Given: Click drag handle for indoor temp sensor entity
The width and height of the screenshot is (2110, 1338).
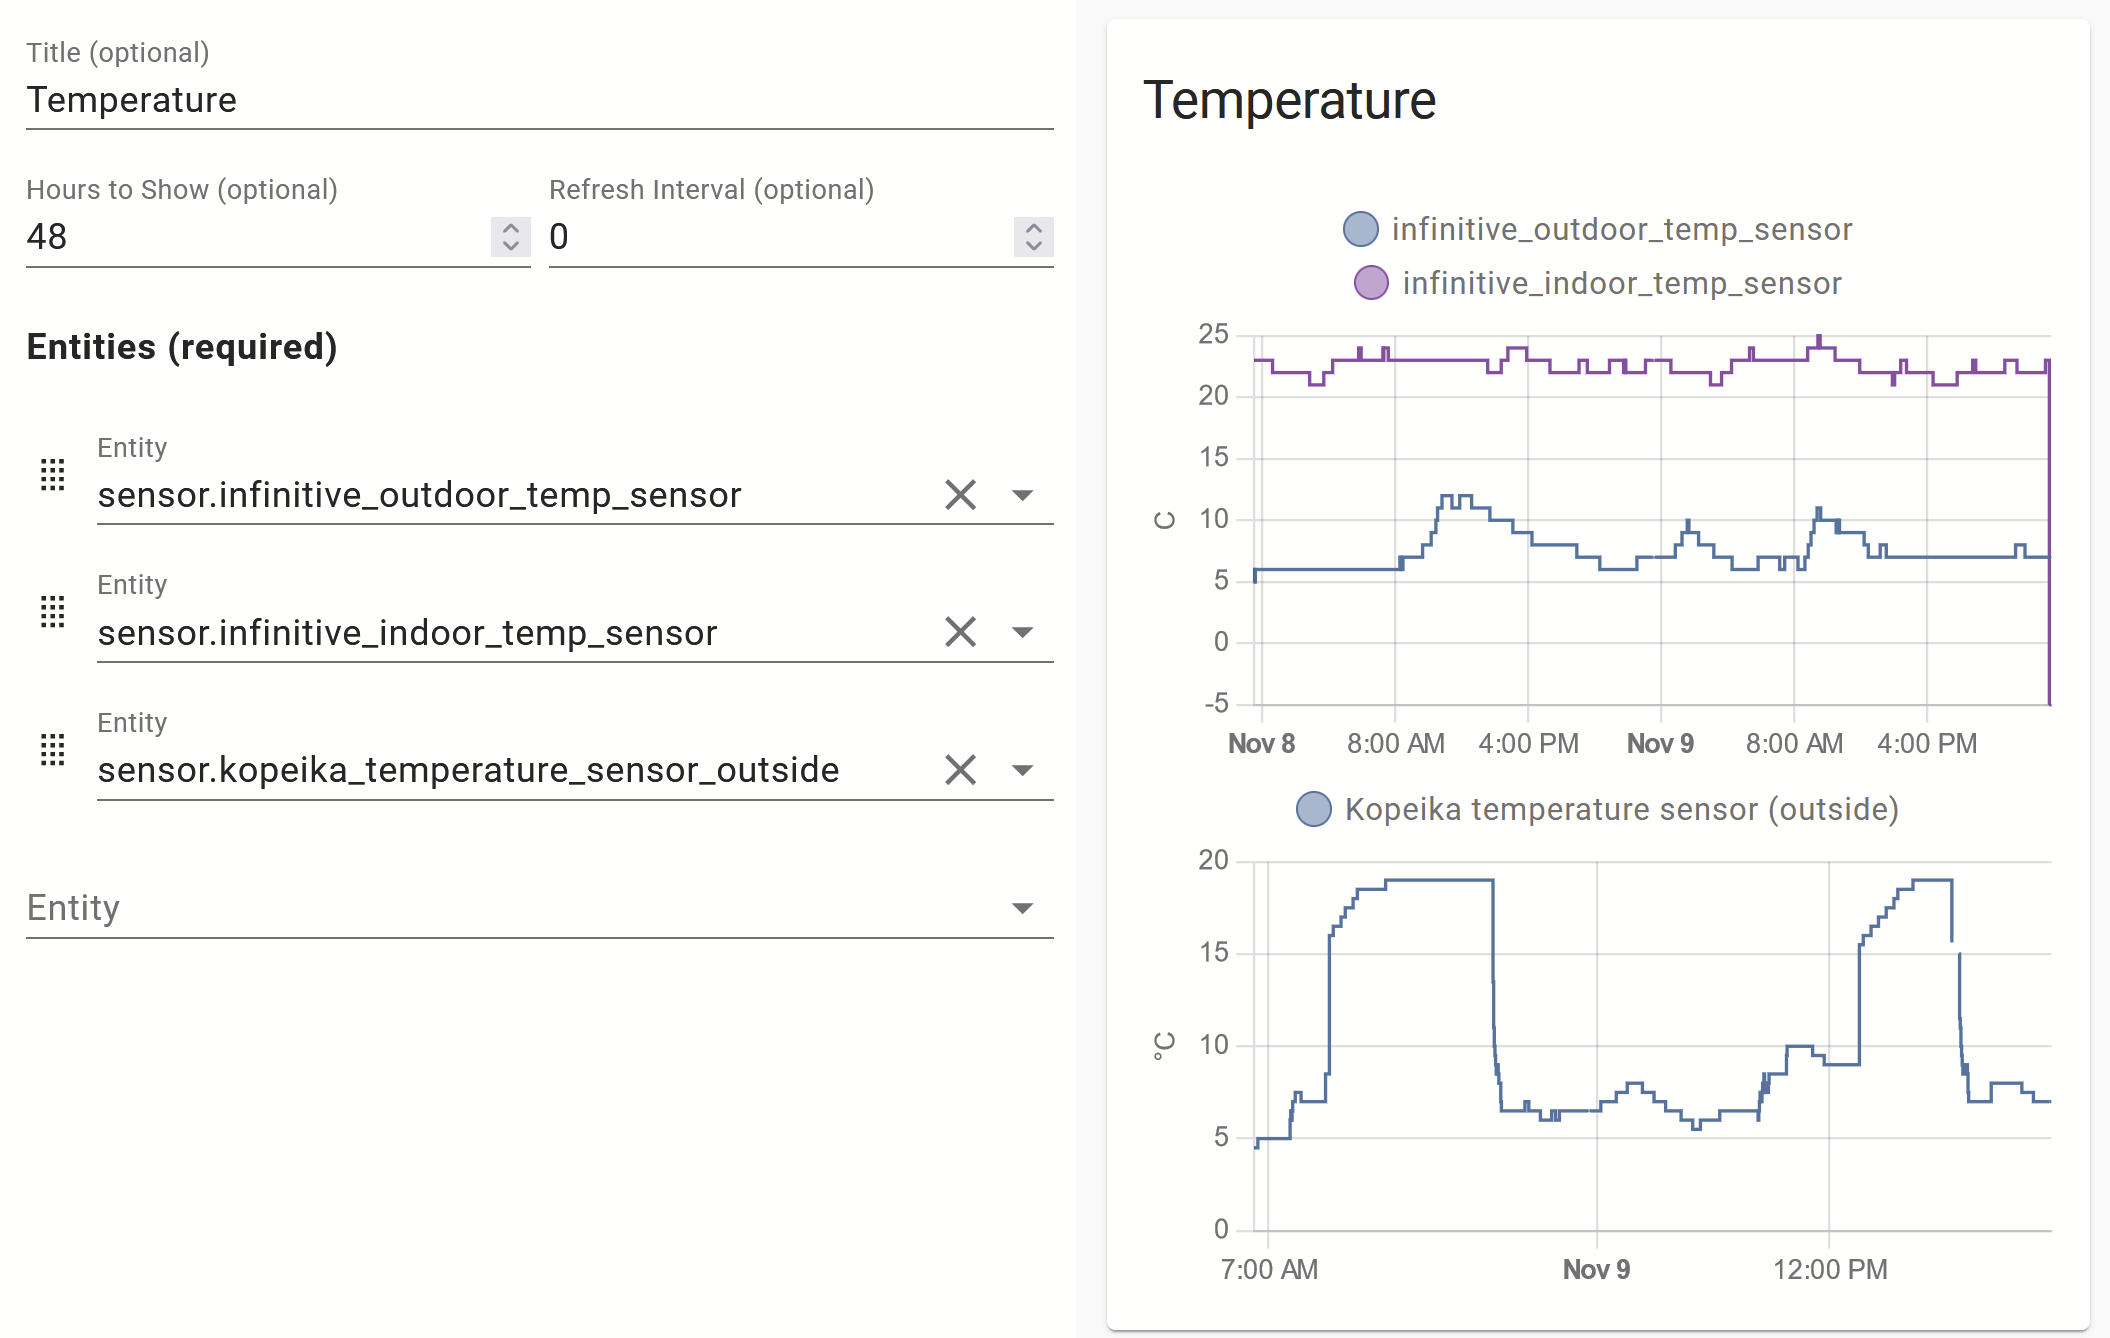Looking at the screenshot, I should tap(52, 612).
